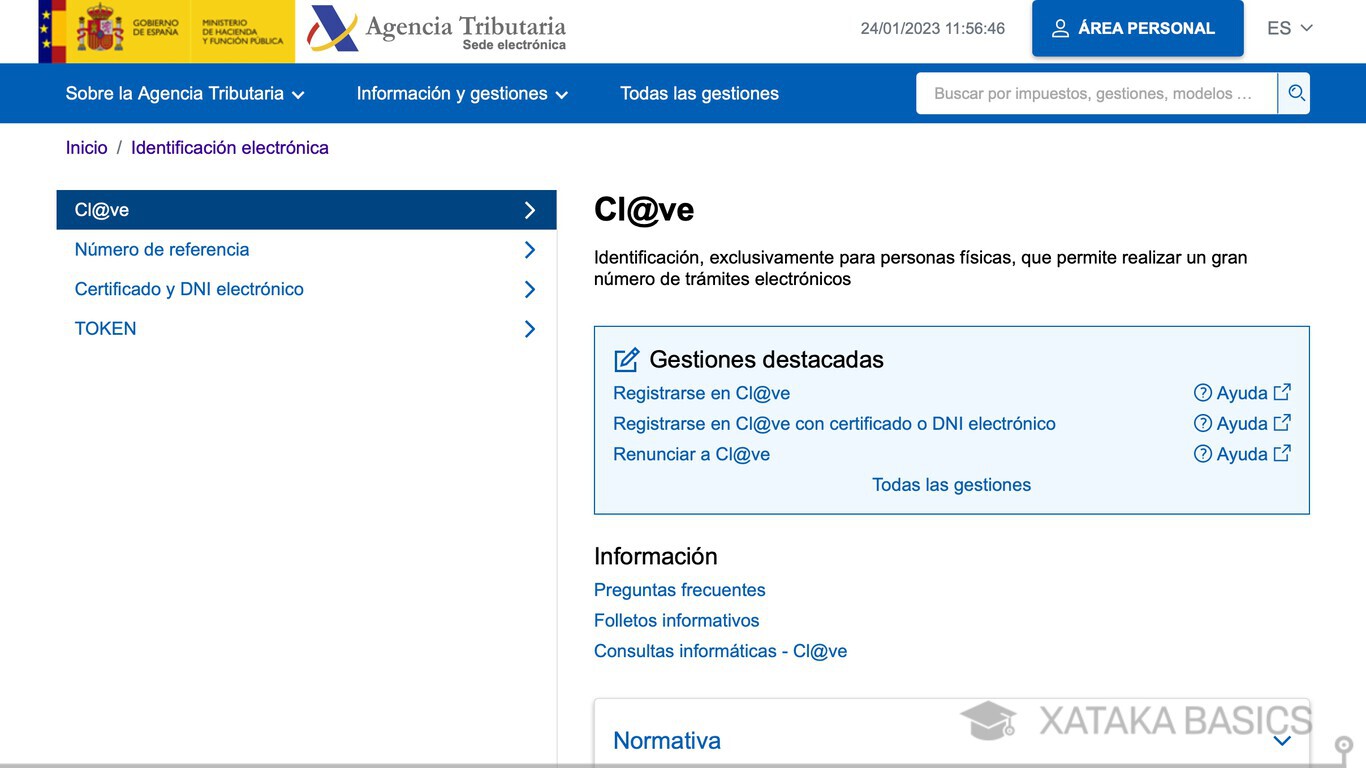
Task: Click Renunciar a Cl@ve
Action: (691, 454)
